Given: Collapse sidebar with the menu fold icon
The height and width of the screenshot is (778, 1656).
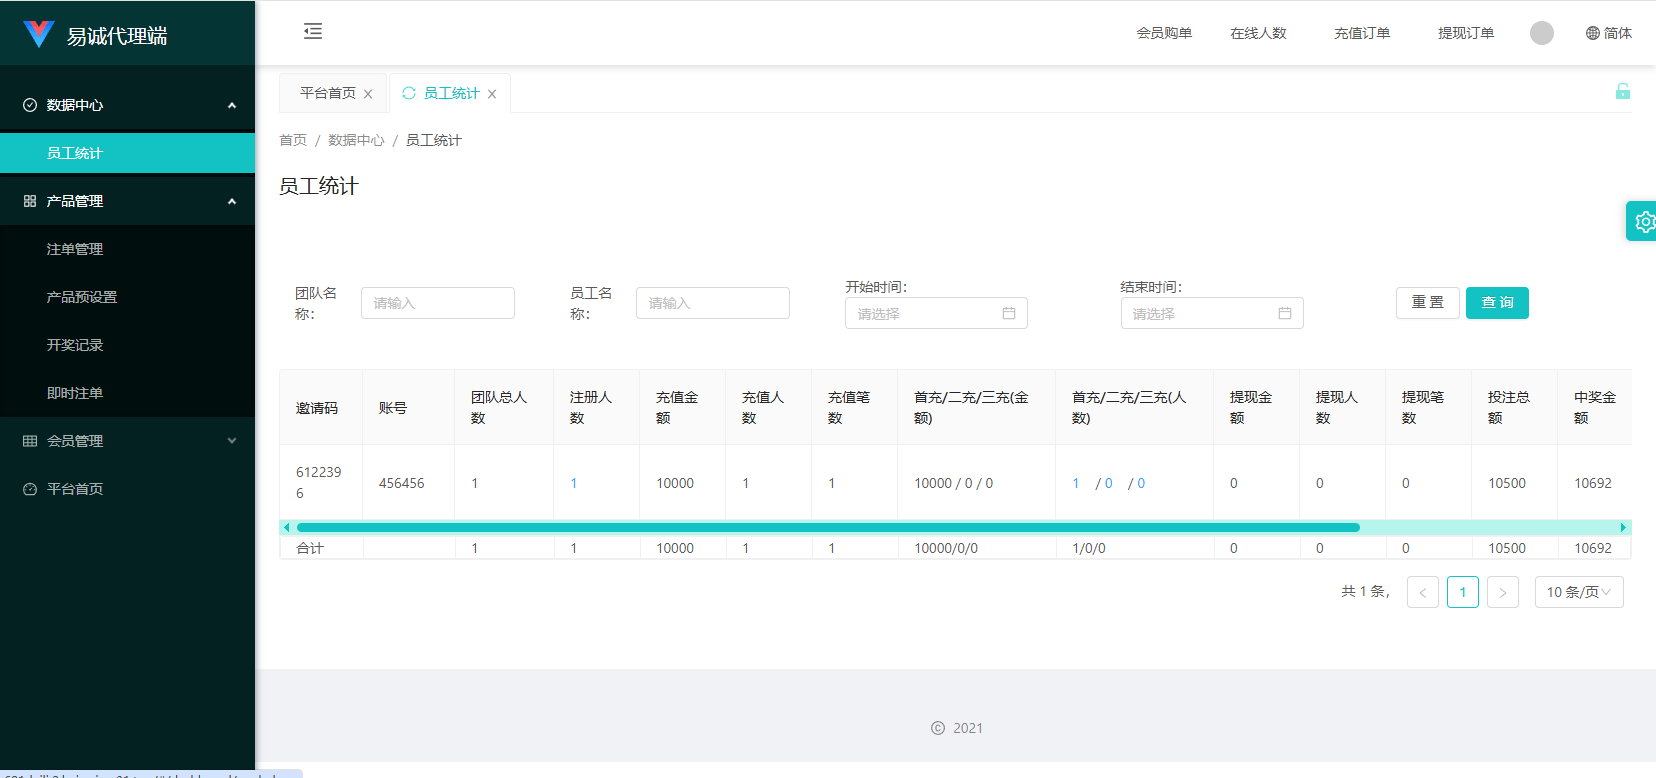Looking at the screenshot, I should pyautogui.click(x=313, y=31).
